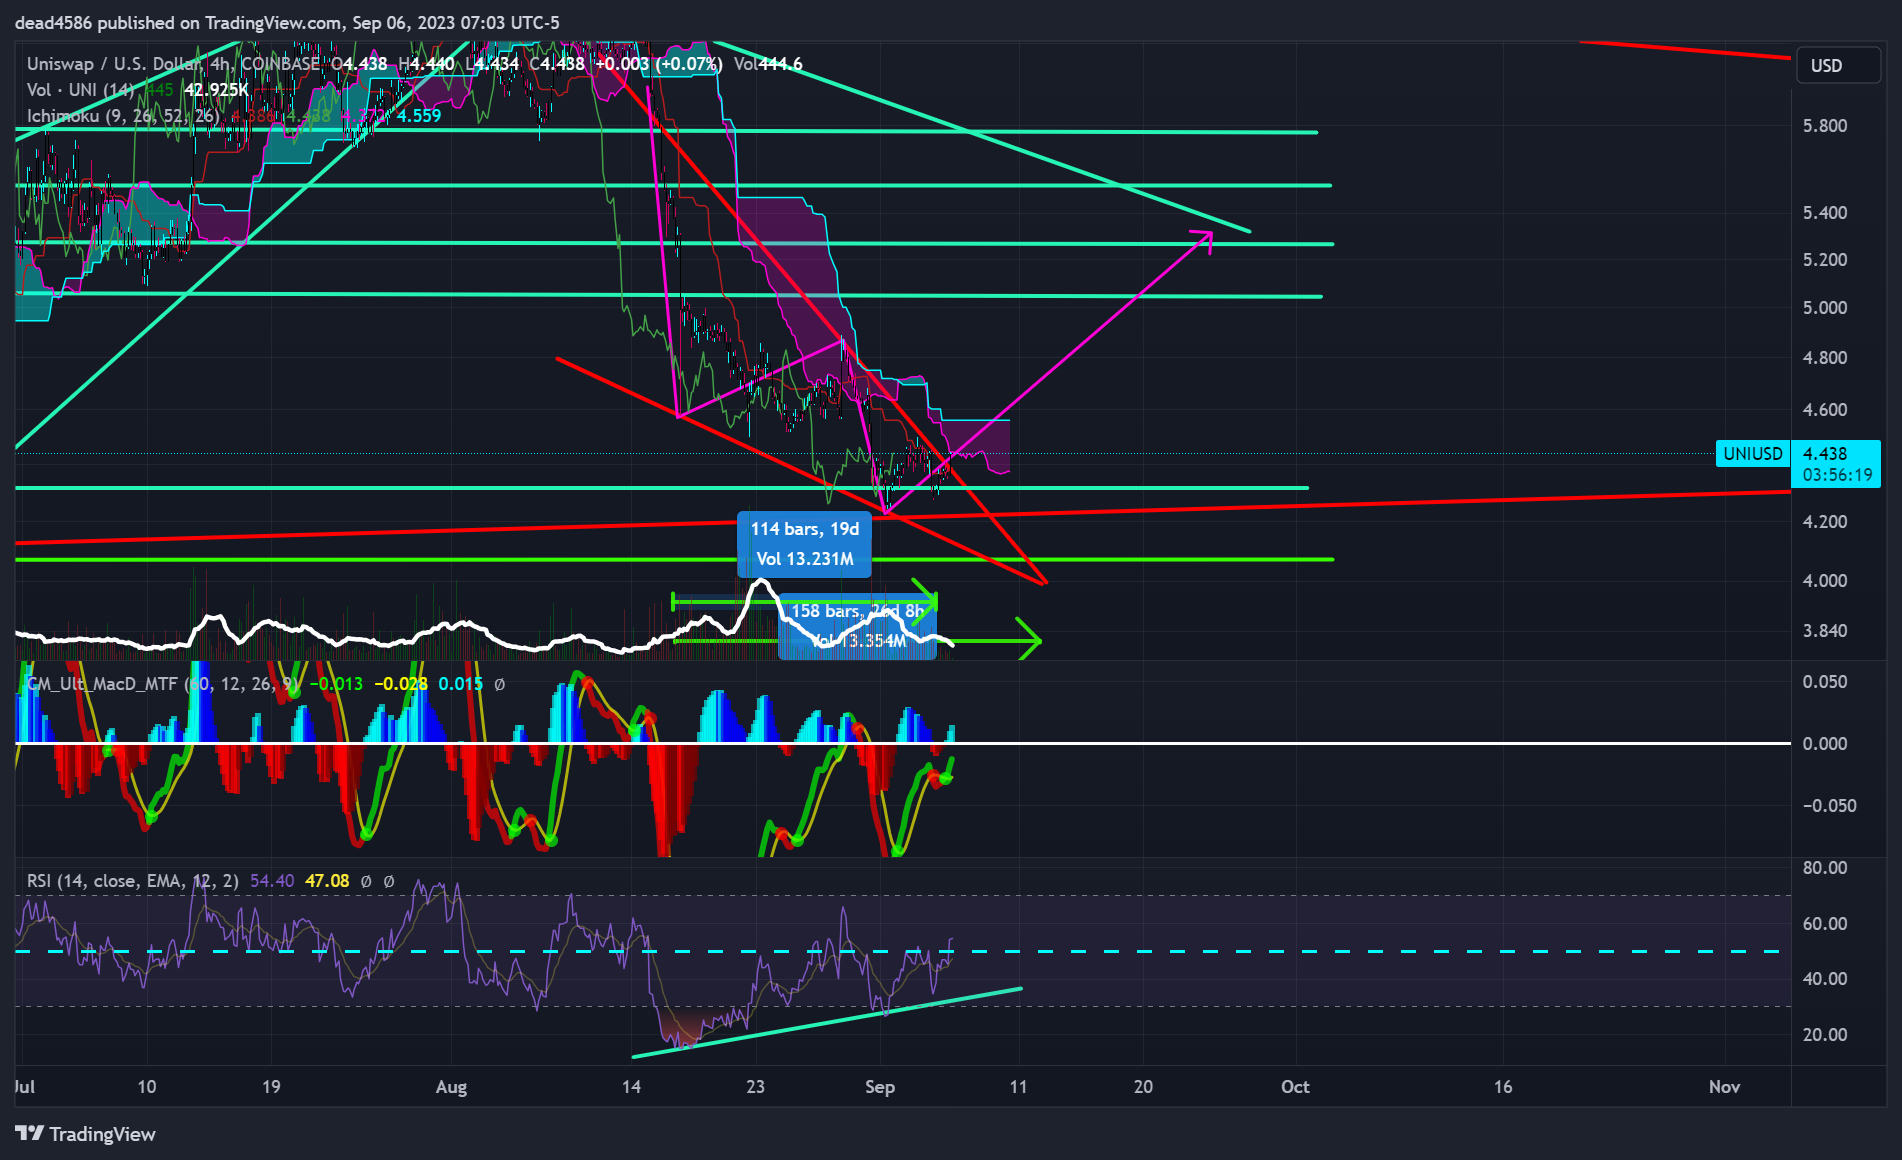Viewport: 1902px width, 1160px height.
Task: Click the 20.00 RSI axis label
Action: pos(1824,1034)
